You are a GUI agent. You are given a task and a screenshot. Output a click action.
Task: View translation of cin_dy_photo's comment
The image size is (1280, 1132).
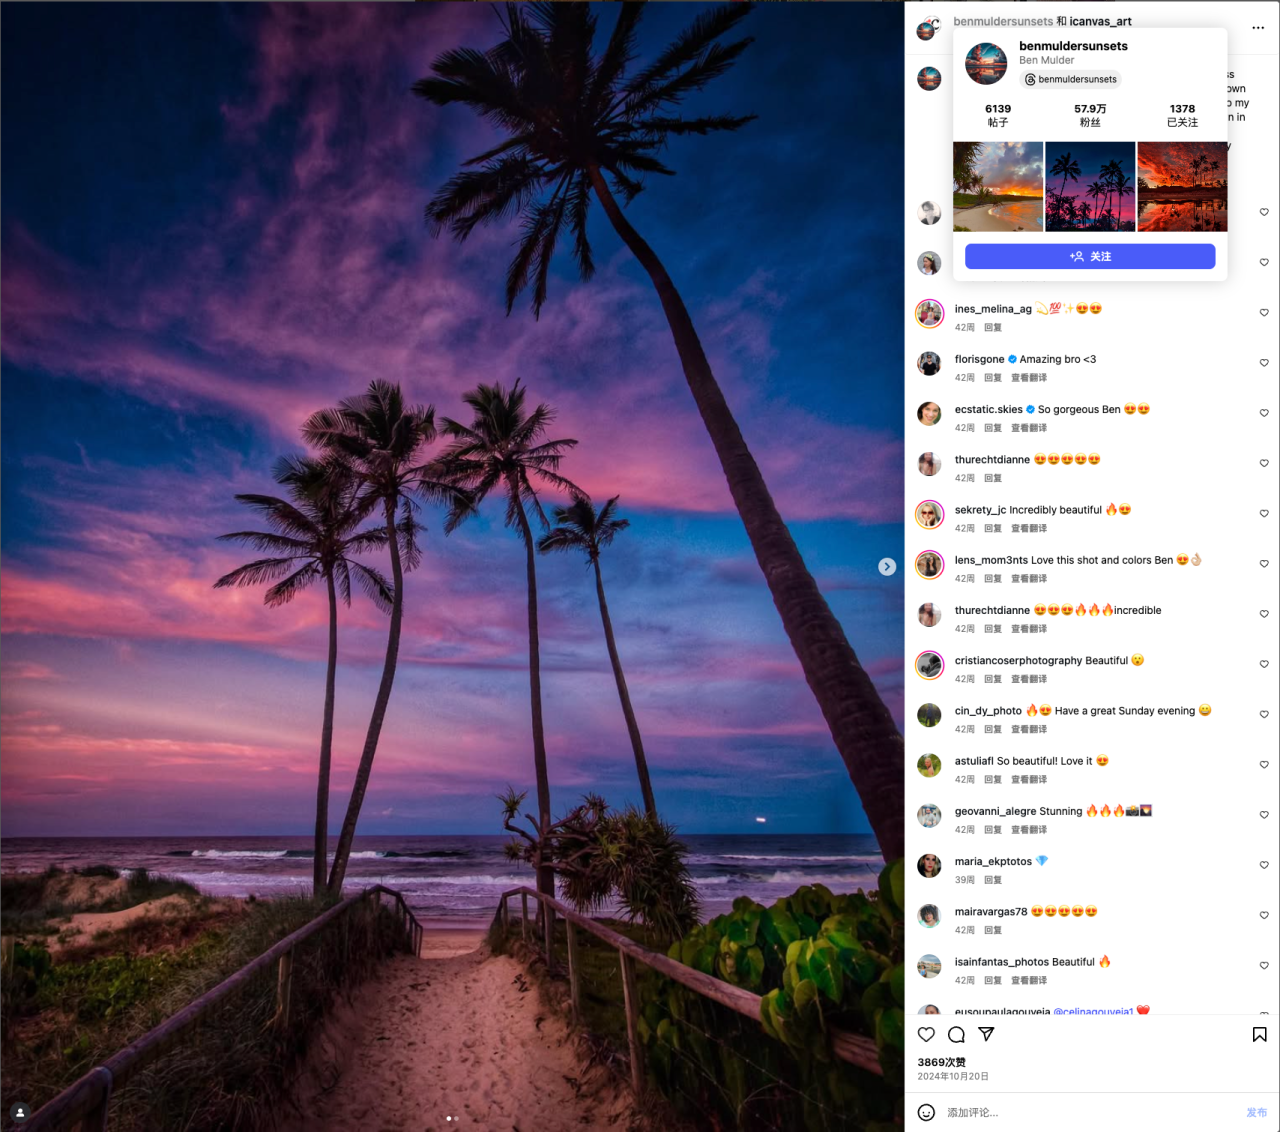[1029, 730]
